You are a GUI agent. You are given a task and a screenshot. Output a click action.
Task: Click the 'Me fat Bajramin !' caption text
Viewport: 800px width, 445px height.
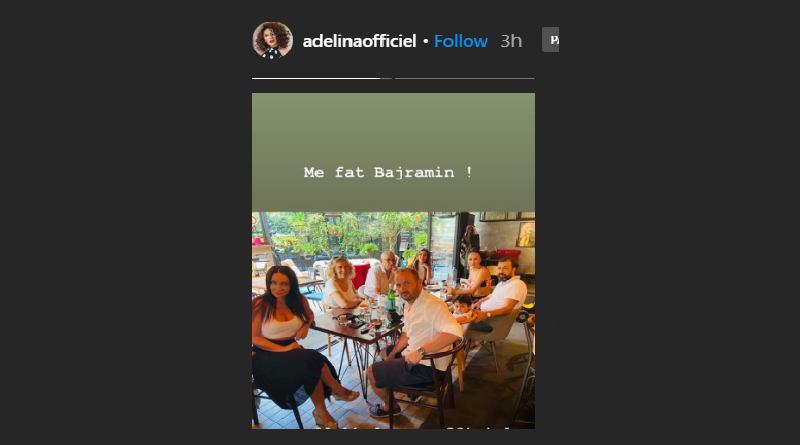389,173
